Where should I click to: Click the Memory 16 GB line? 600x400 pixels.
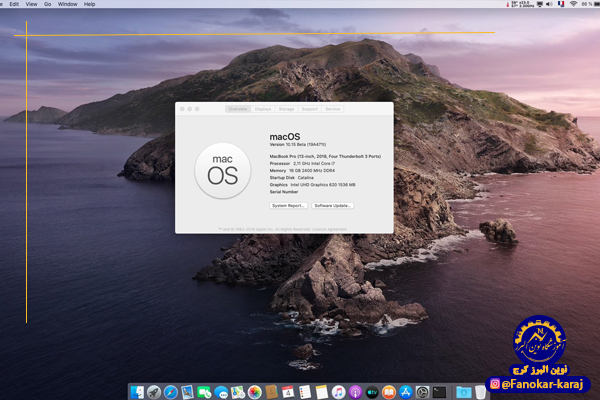[x=302, y=171]
